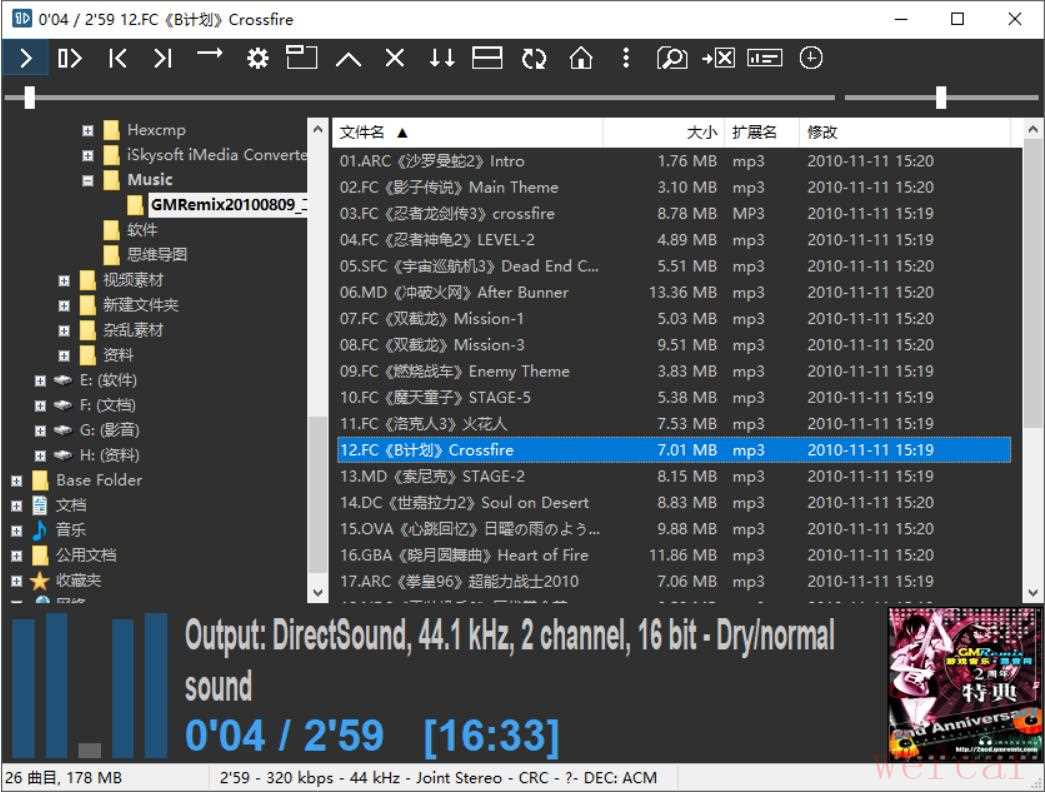Open the magnifier search icon
This screenshot has width=1045, height=792.
click(x=671, y=59)
